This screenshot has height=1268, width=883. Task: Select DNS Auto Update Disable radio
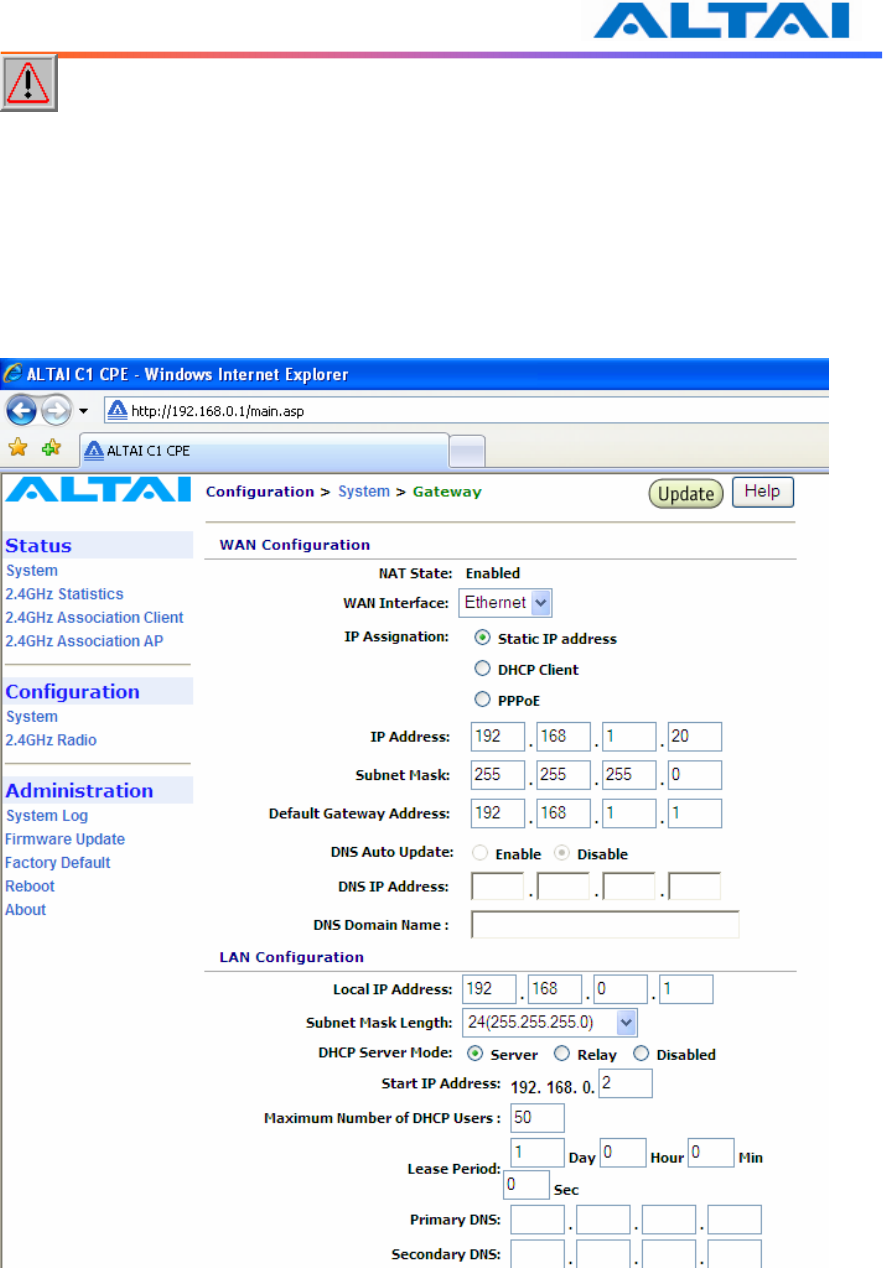pyautogui.click(x=562, y=854)
